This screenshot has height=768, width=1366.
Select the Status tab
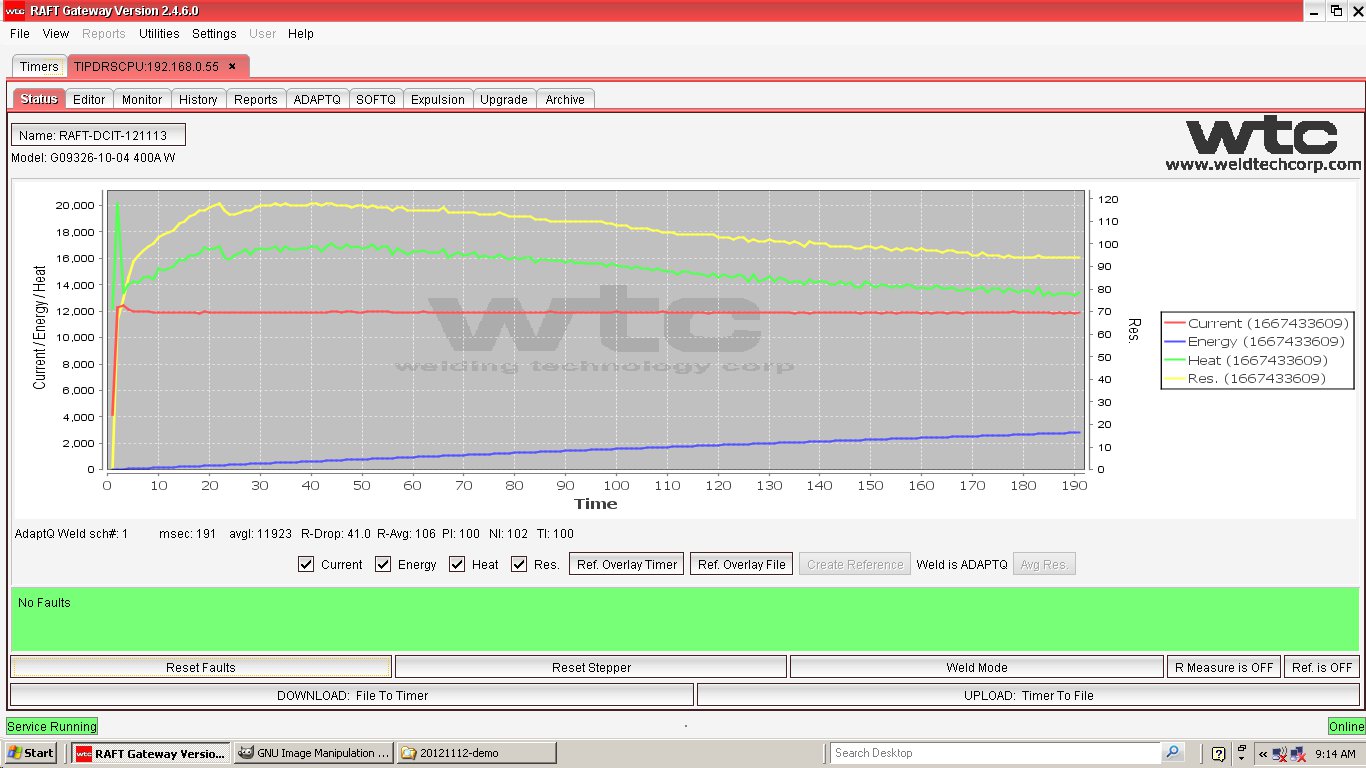point(39,99)
